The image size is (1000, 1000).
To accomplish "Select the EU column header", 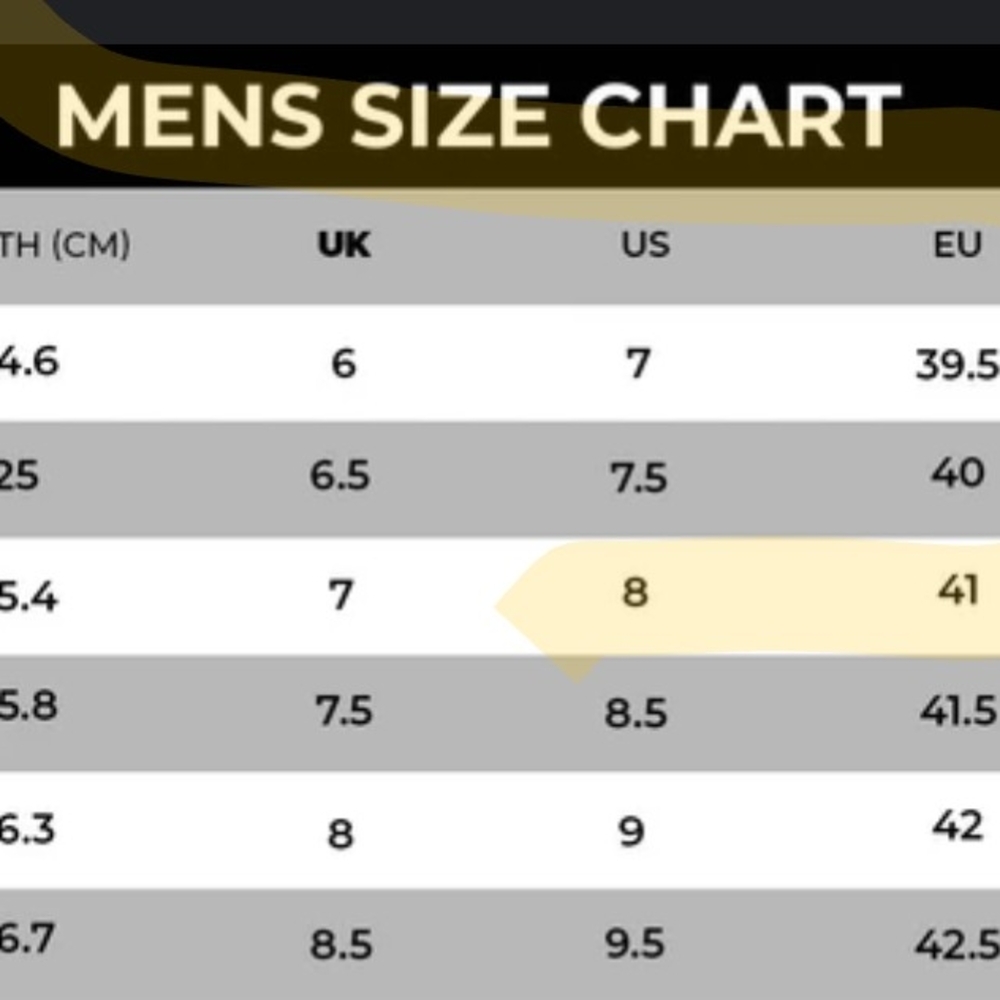I will (x=957, y=244).
